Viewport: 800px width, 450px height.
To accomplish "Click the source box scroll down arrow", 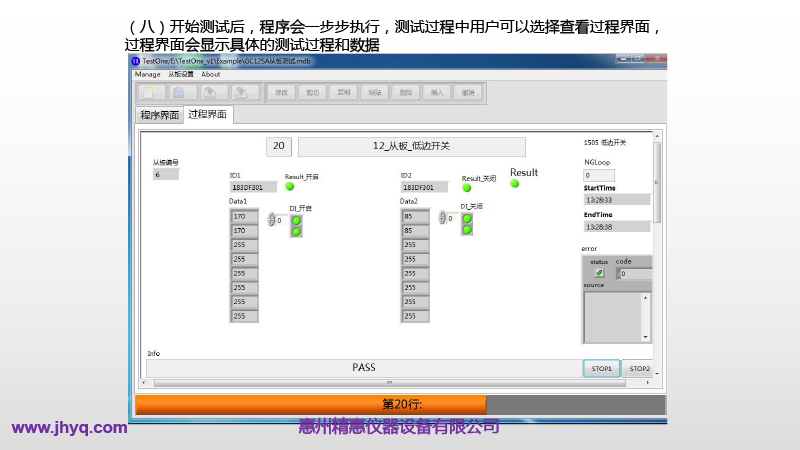I will coord(646,337).
